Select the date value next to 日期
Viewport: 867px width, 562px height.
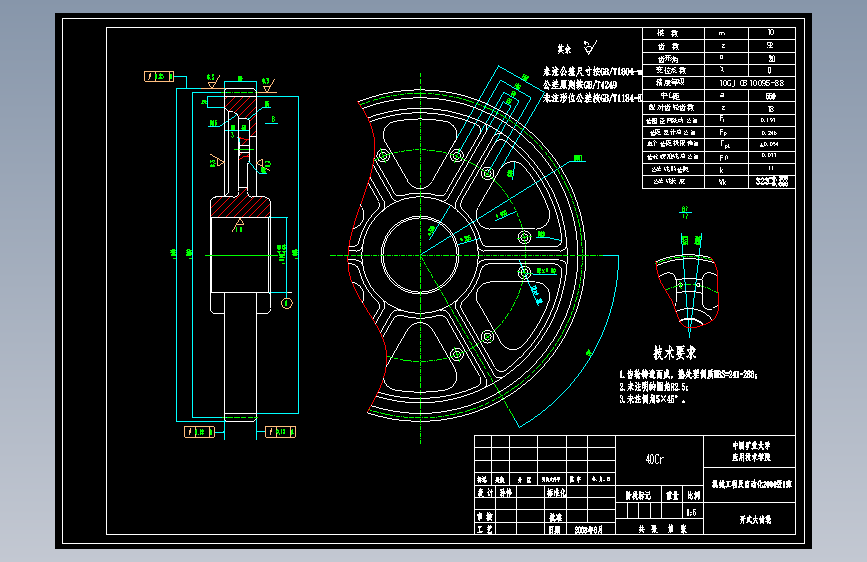(x=588, y=530)
